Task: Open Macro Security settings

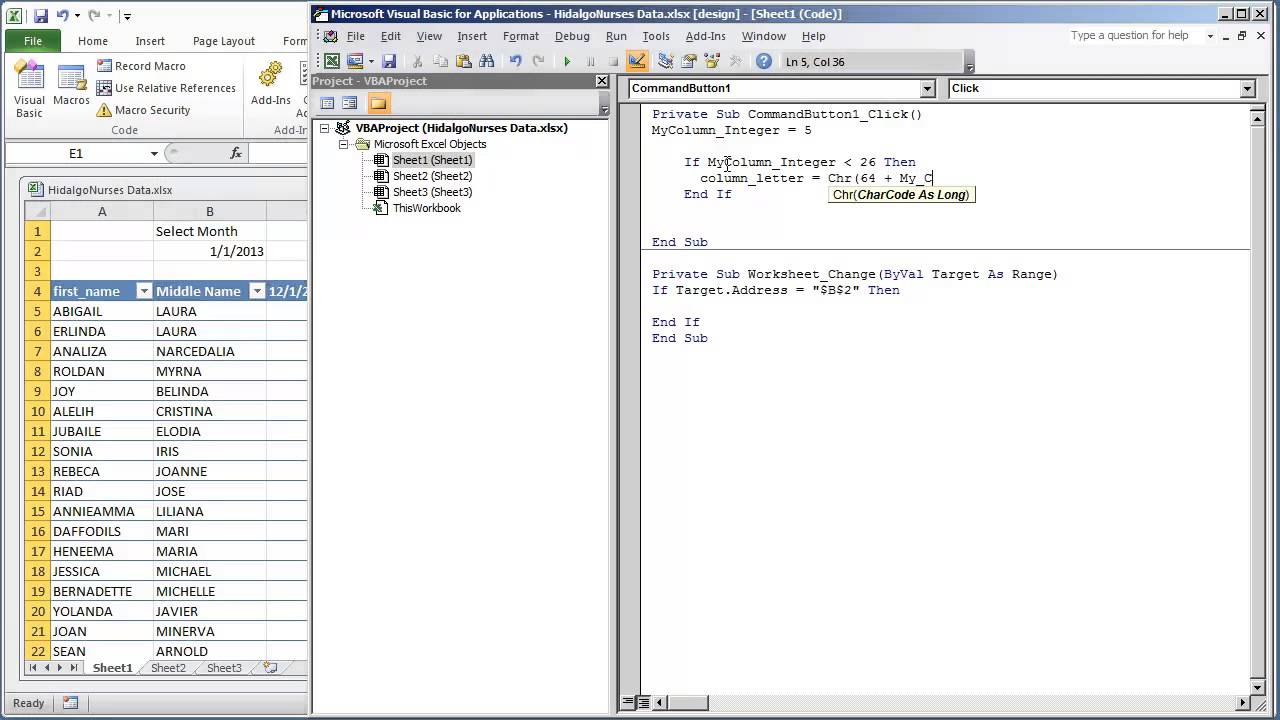Action: coord(143,110)
